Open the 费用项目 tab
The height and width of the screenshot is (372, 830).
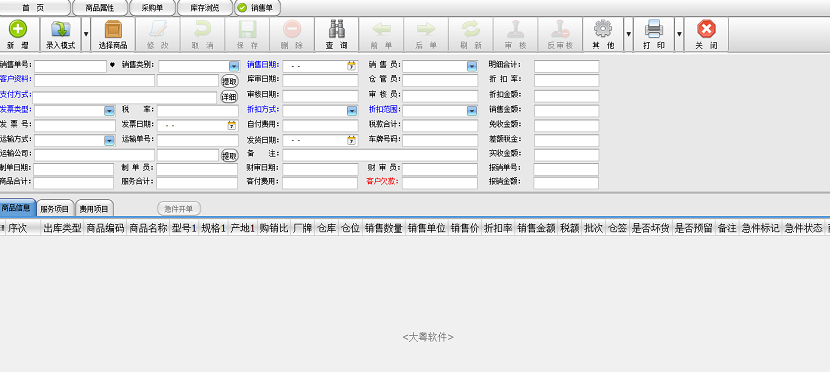pos(94,209)
